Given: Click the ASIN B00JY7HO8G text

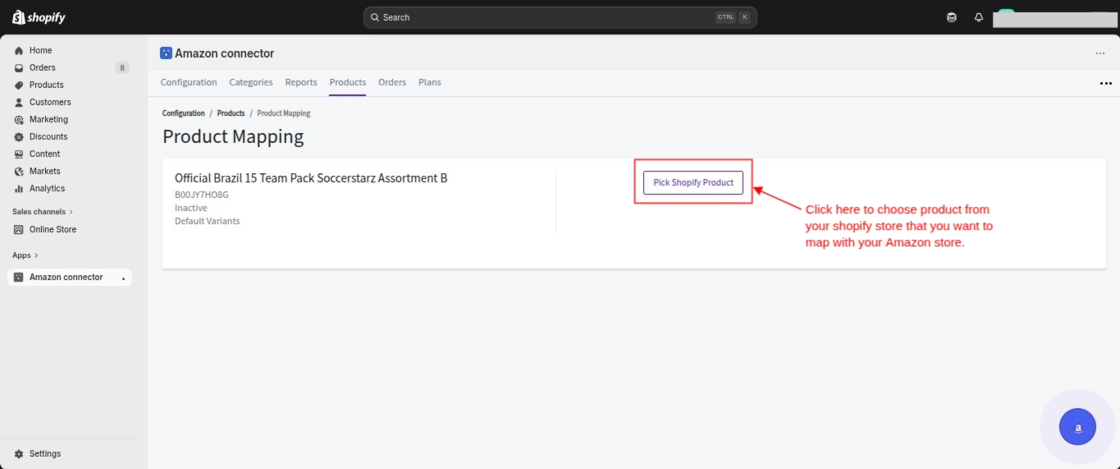Looking at the screenshot, I should [x=201, y=194].
